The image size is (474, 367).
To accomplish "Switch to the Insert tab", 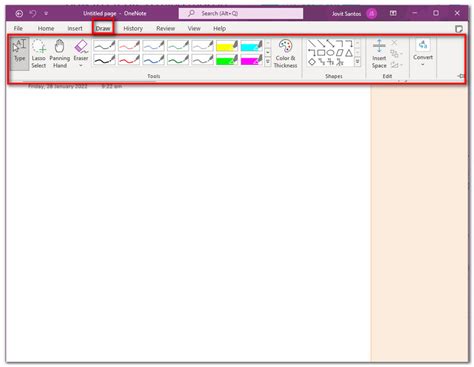I will pyautogui.click(x=75, y=29).
